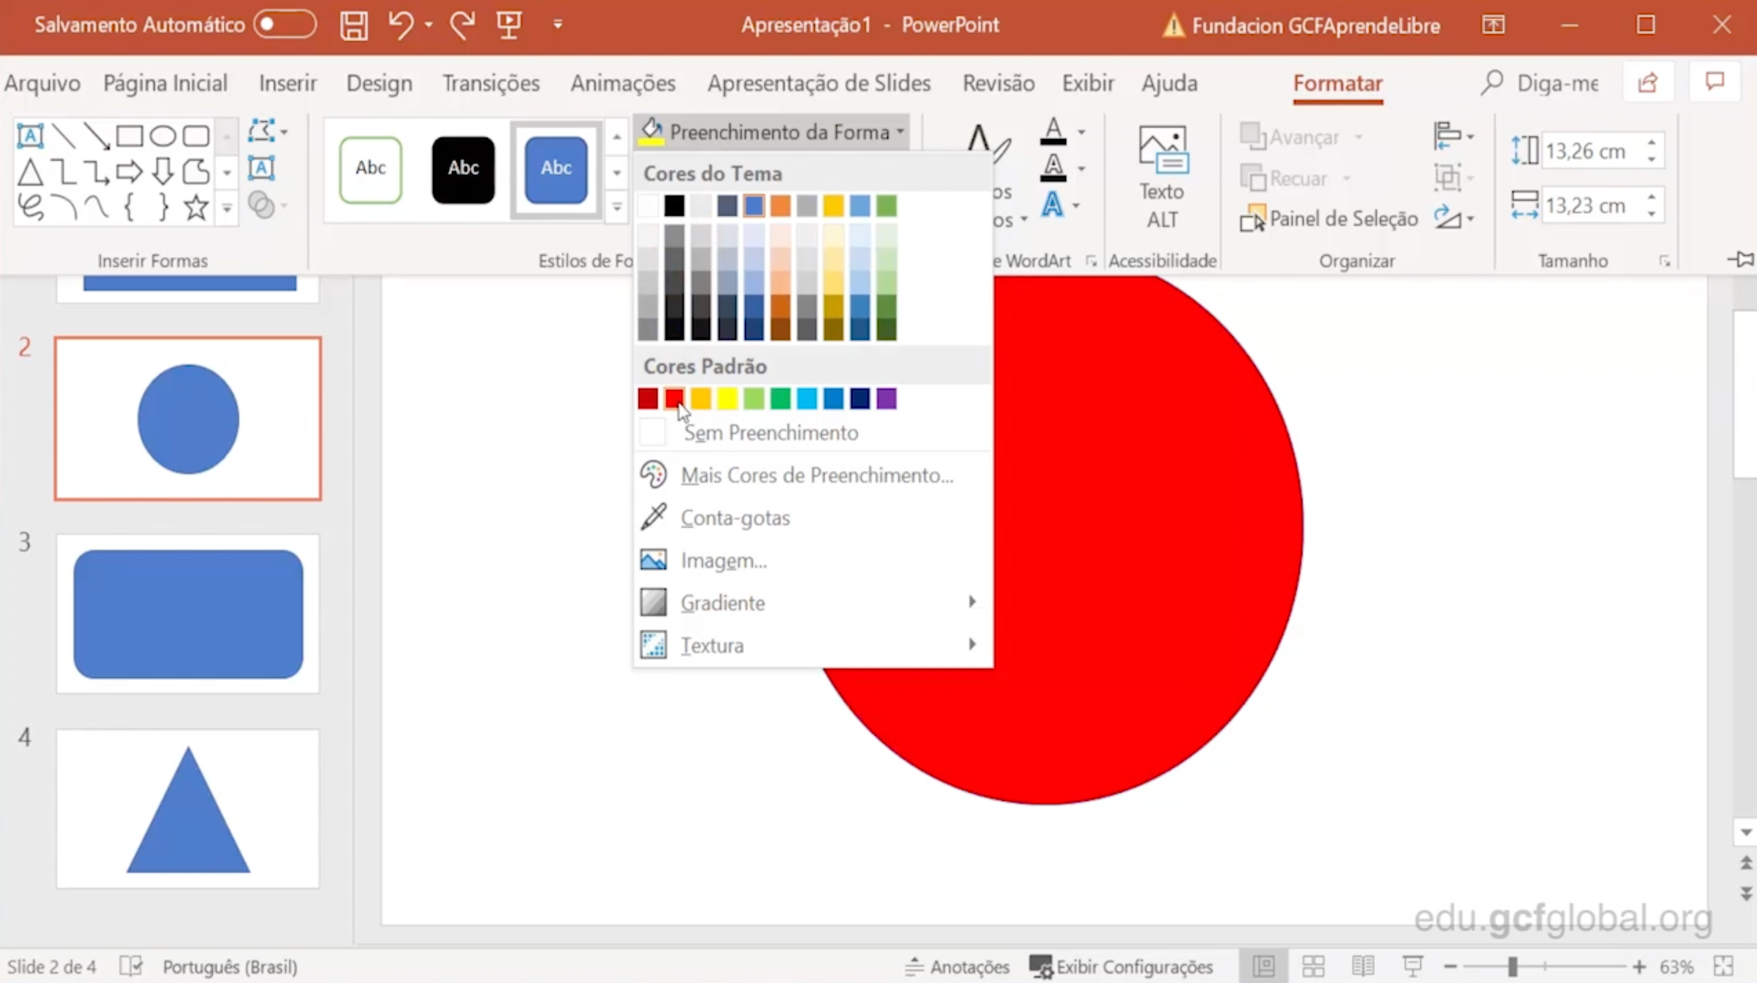Pick the Conta-gotas eyedropper tool
The height and width of the screenshot is (983, 1757).
[x=735, y=518]
